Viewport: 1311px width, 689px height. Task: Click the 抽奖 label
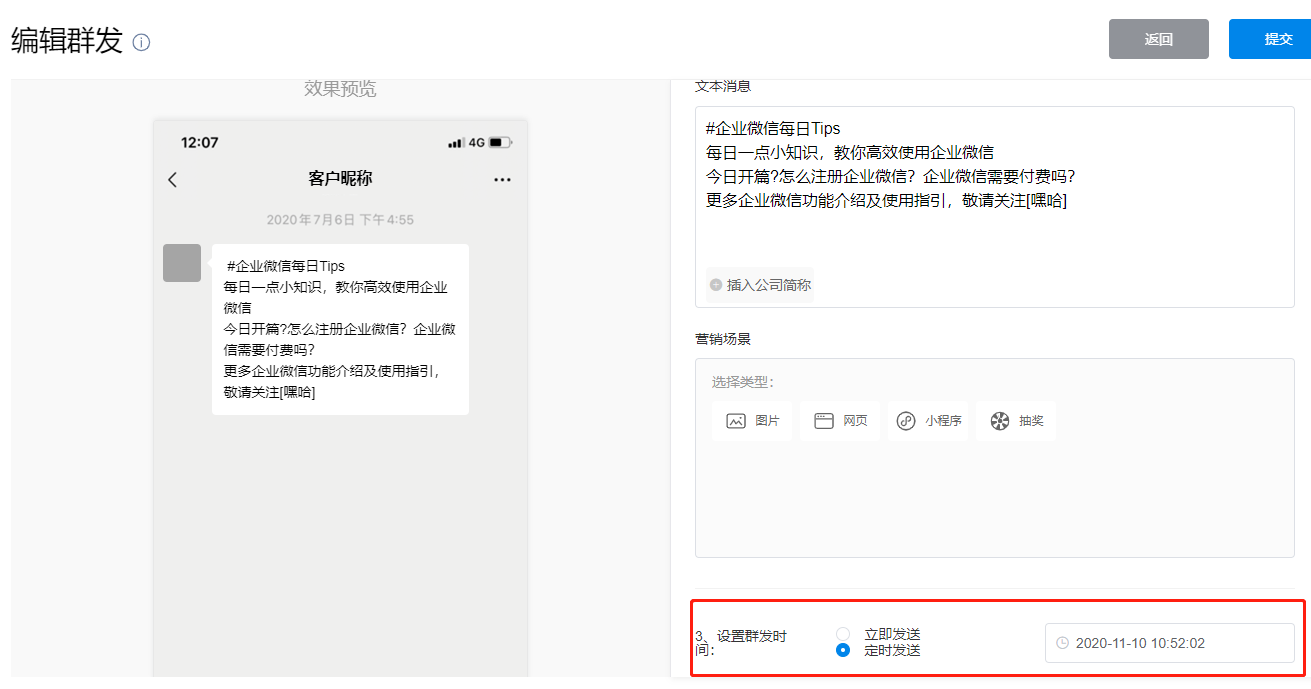[x=1031, y=421]
